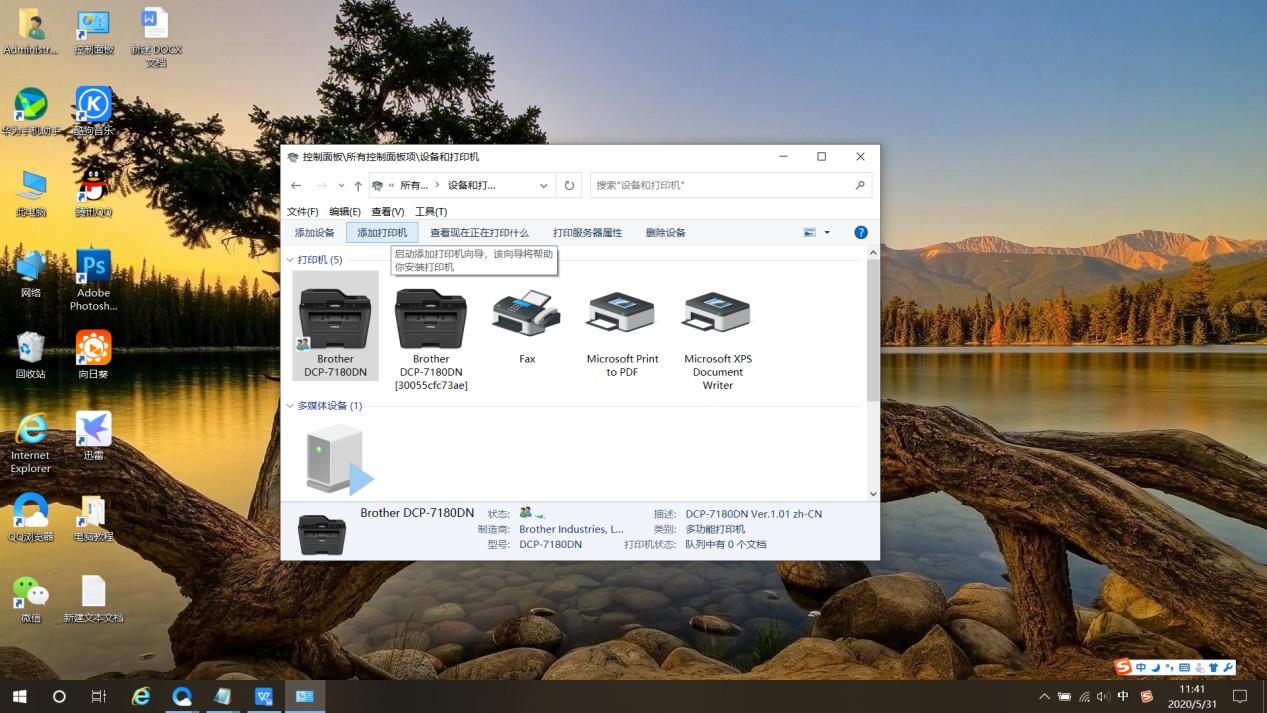1267x713 pixels.
Task: Open the address bar history dropdown
Action: click(x=543, y=185)
